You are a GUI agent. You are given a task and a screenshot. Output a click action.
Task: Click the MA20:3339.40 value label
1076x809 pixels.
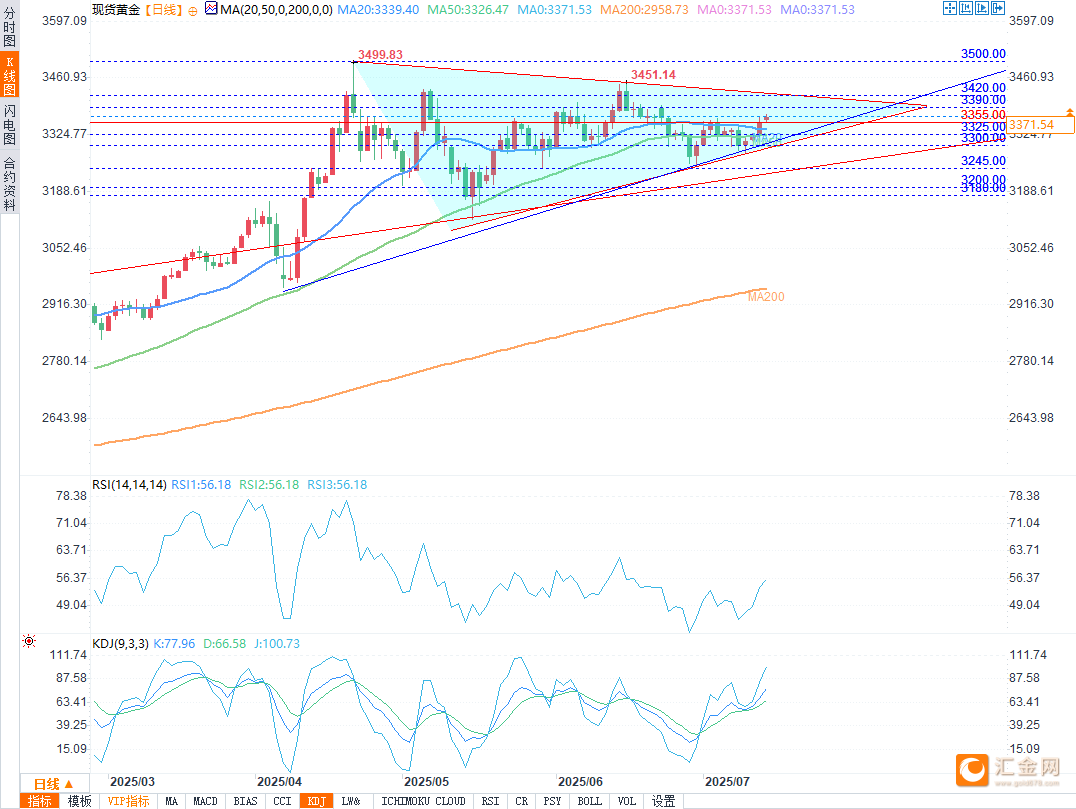(x=378, y=10)
